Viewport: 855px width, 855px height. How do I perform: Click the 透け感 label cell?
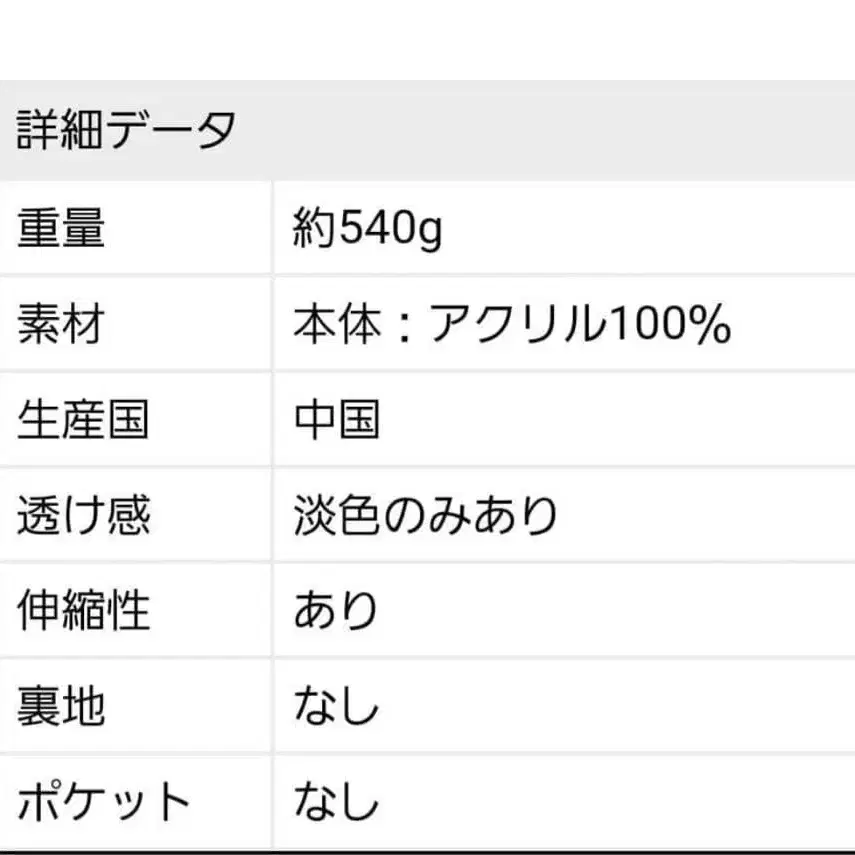coord(83,515)
